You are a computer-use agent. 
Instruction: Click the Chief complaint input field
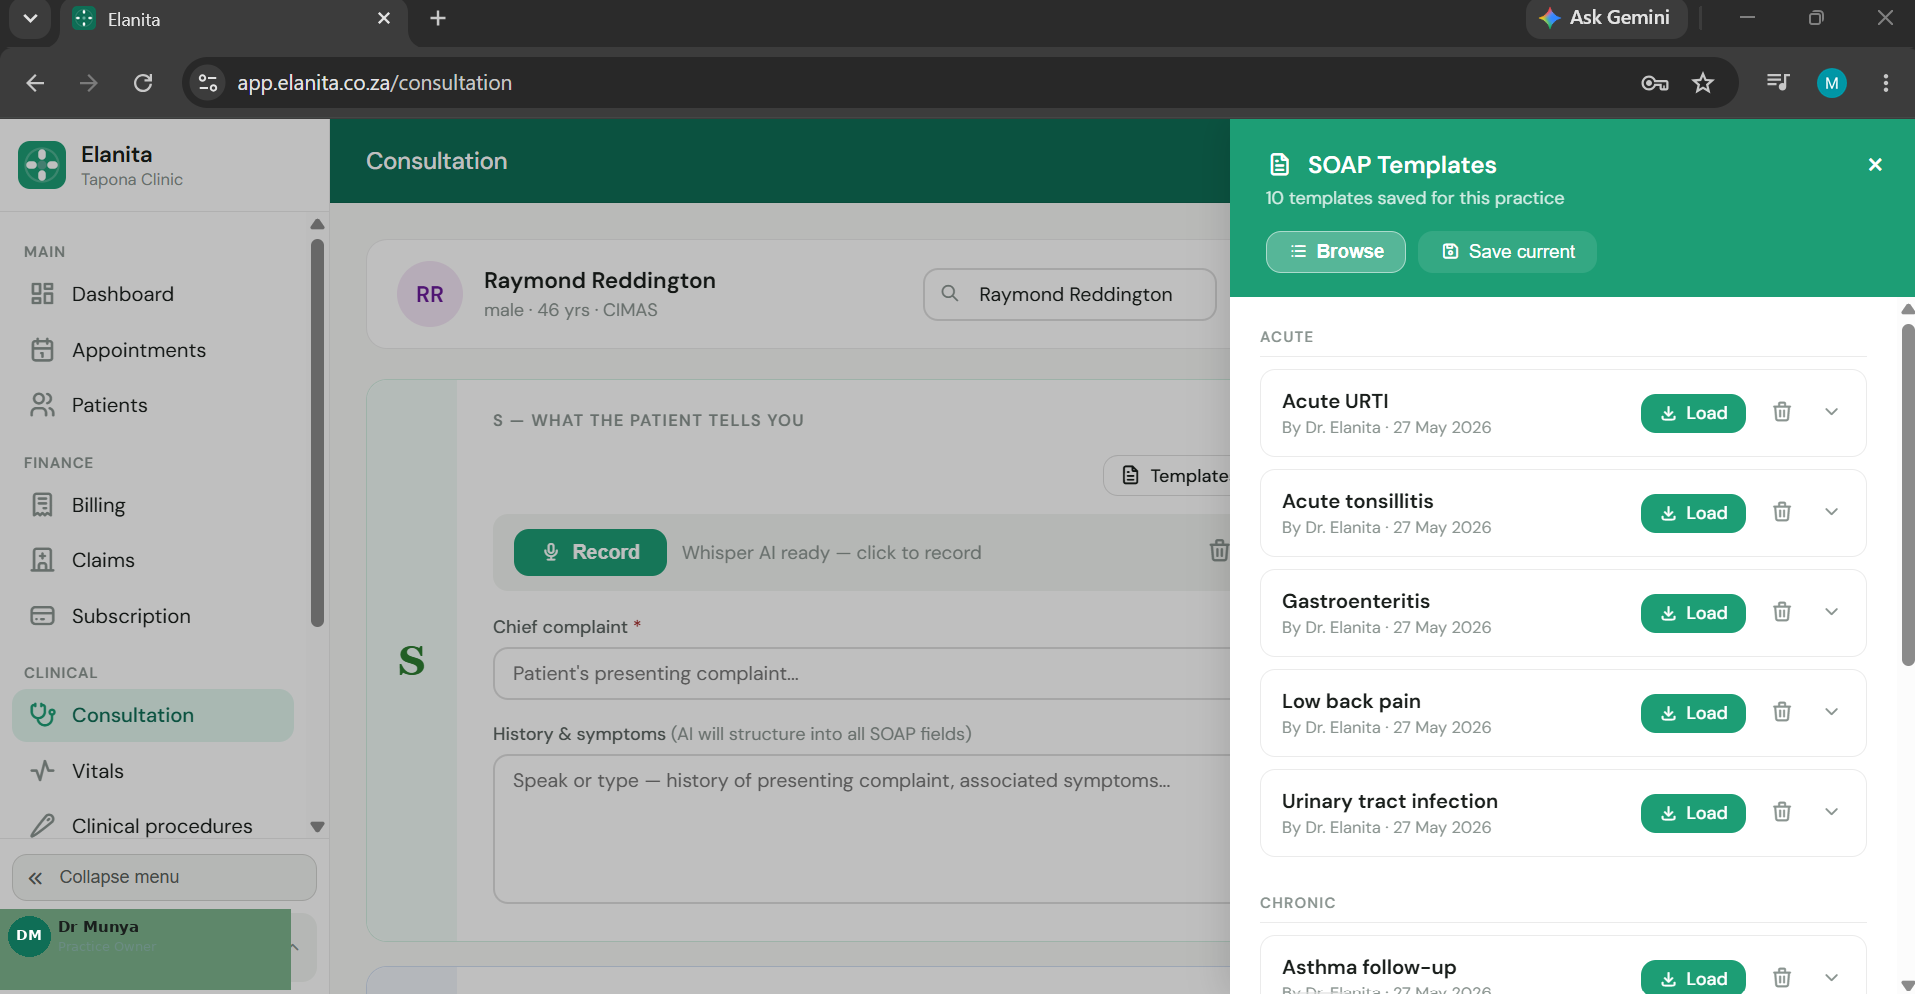tap(861, 673)
